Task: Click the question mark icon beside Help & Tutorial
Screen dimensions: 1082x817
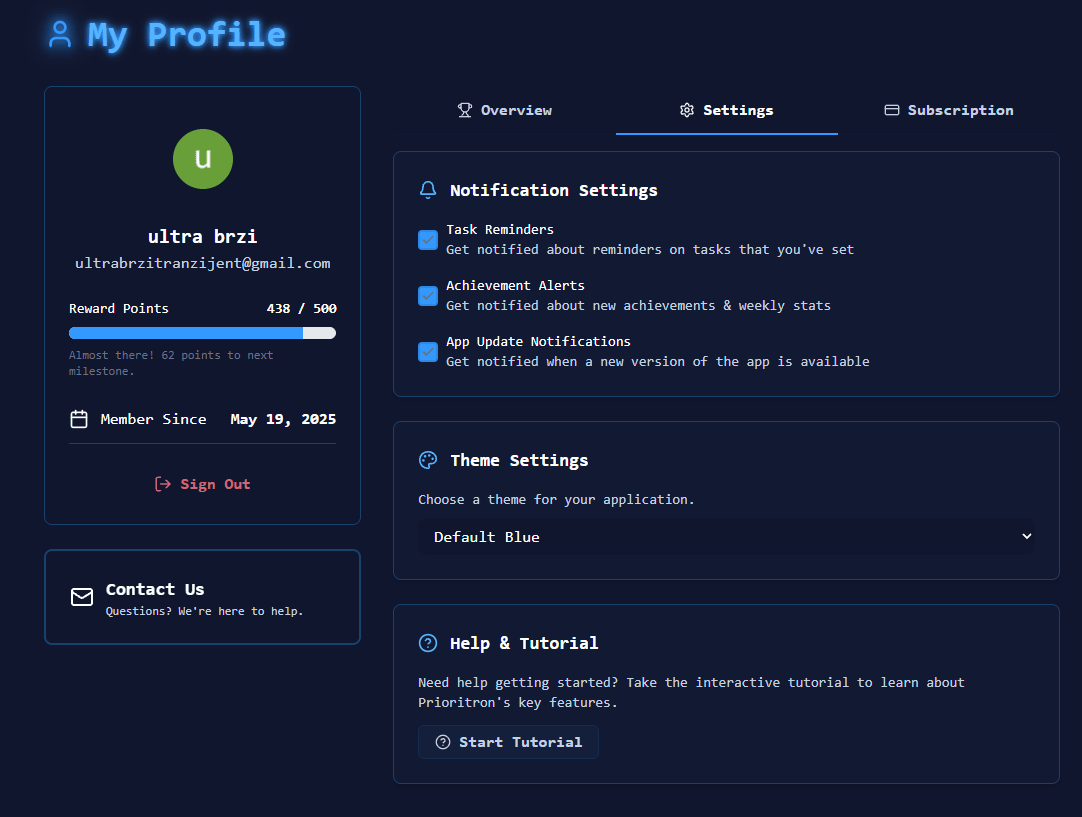Action: (x=428, y=643)
